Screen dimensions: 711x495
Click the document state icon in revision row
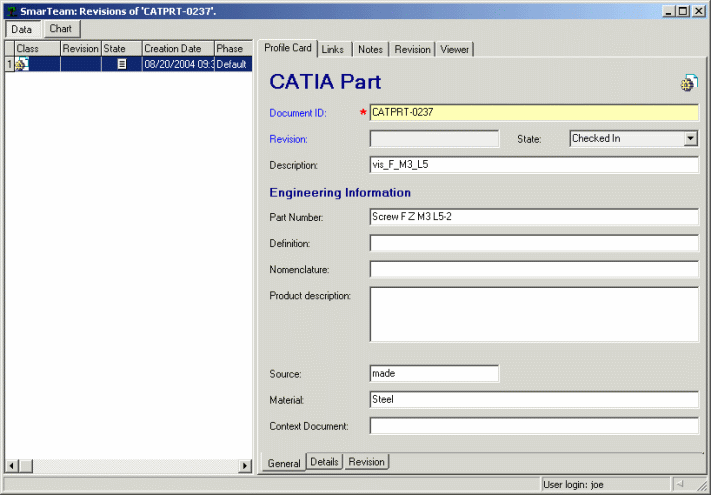(122, 64)
